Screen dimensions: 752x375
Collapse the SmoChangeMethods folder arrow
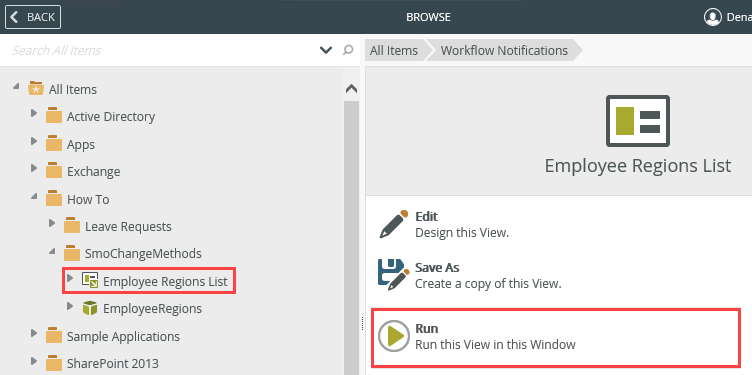(52, 251)
